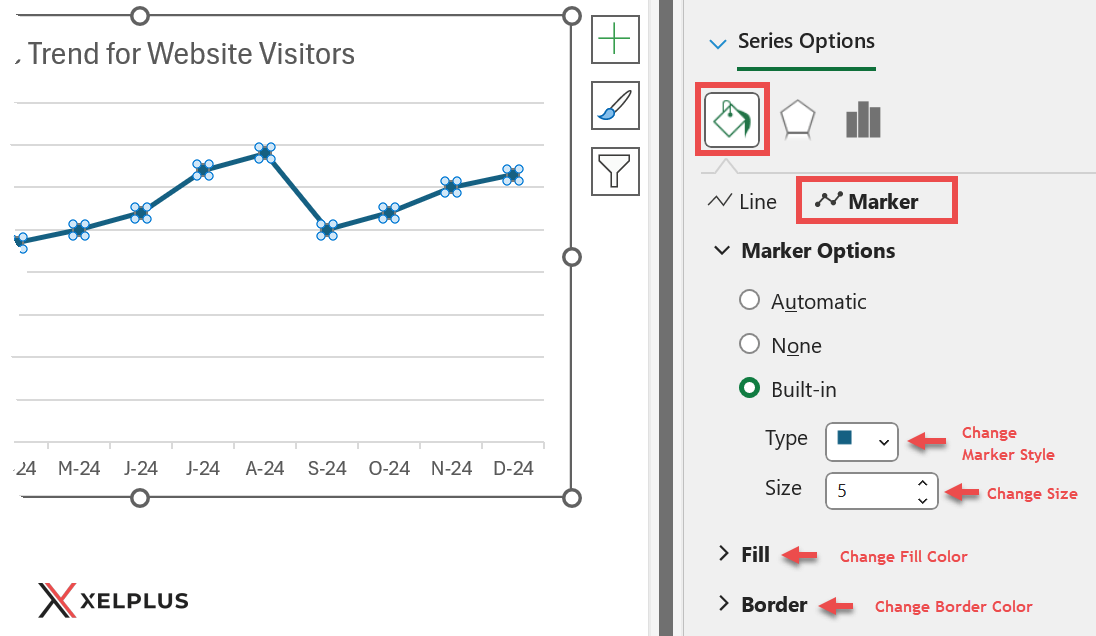Select the Automatic marker option
The height and width of the screenshot is (636, 1096).
click(x=749, y=300)
